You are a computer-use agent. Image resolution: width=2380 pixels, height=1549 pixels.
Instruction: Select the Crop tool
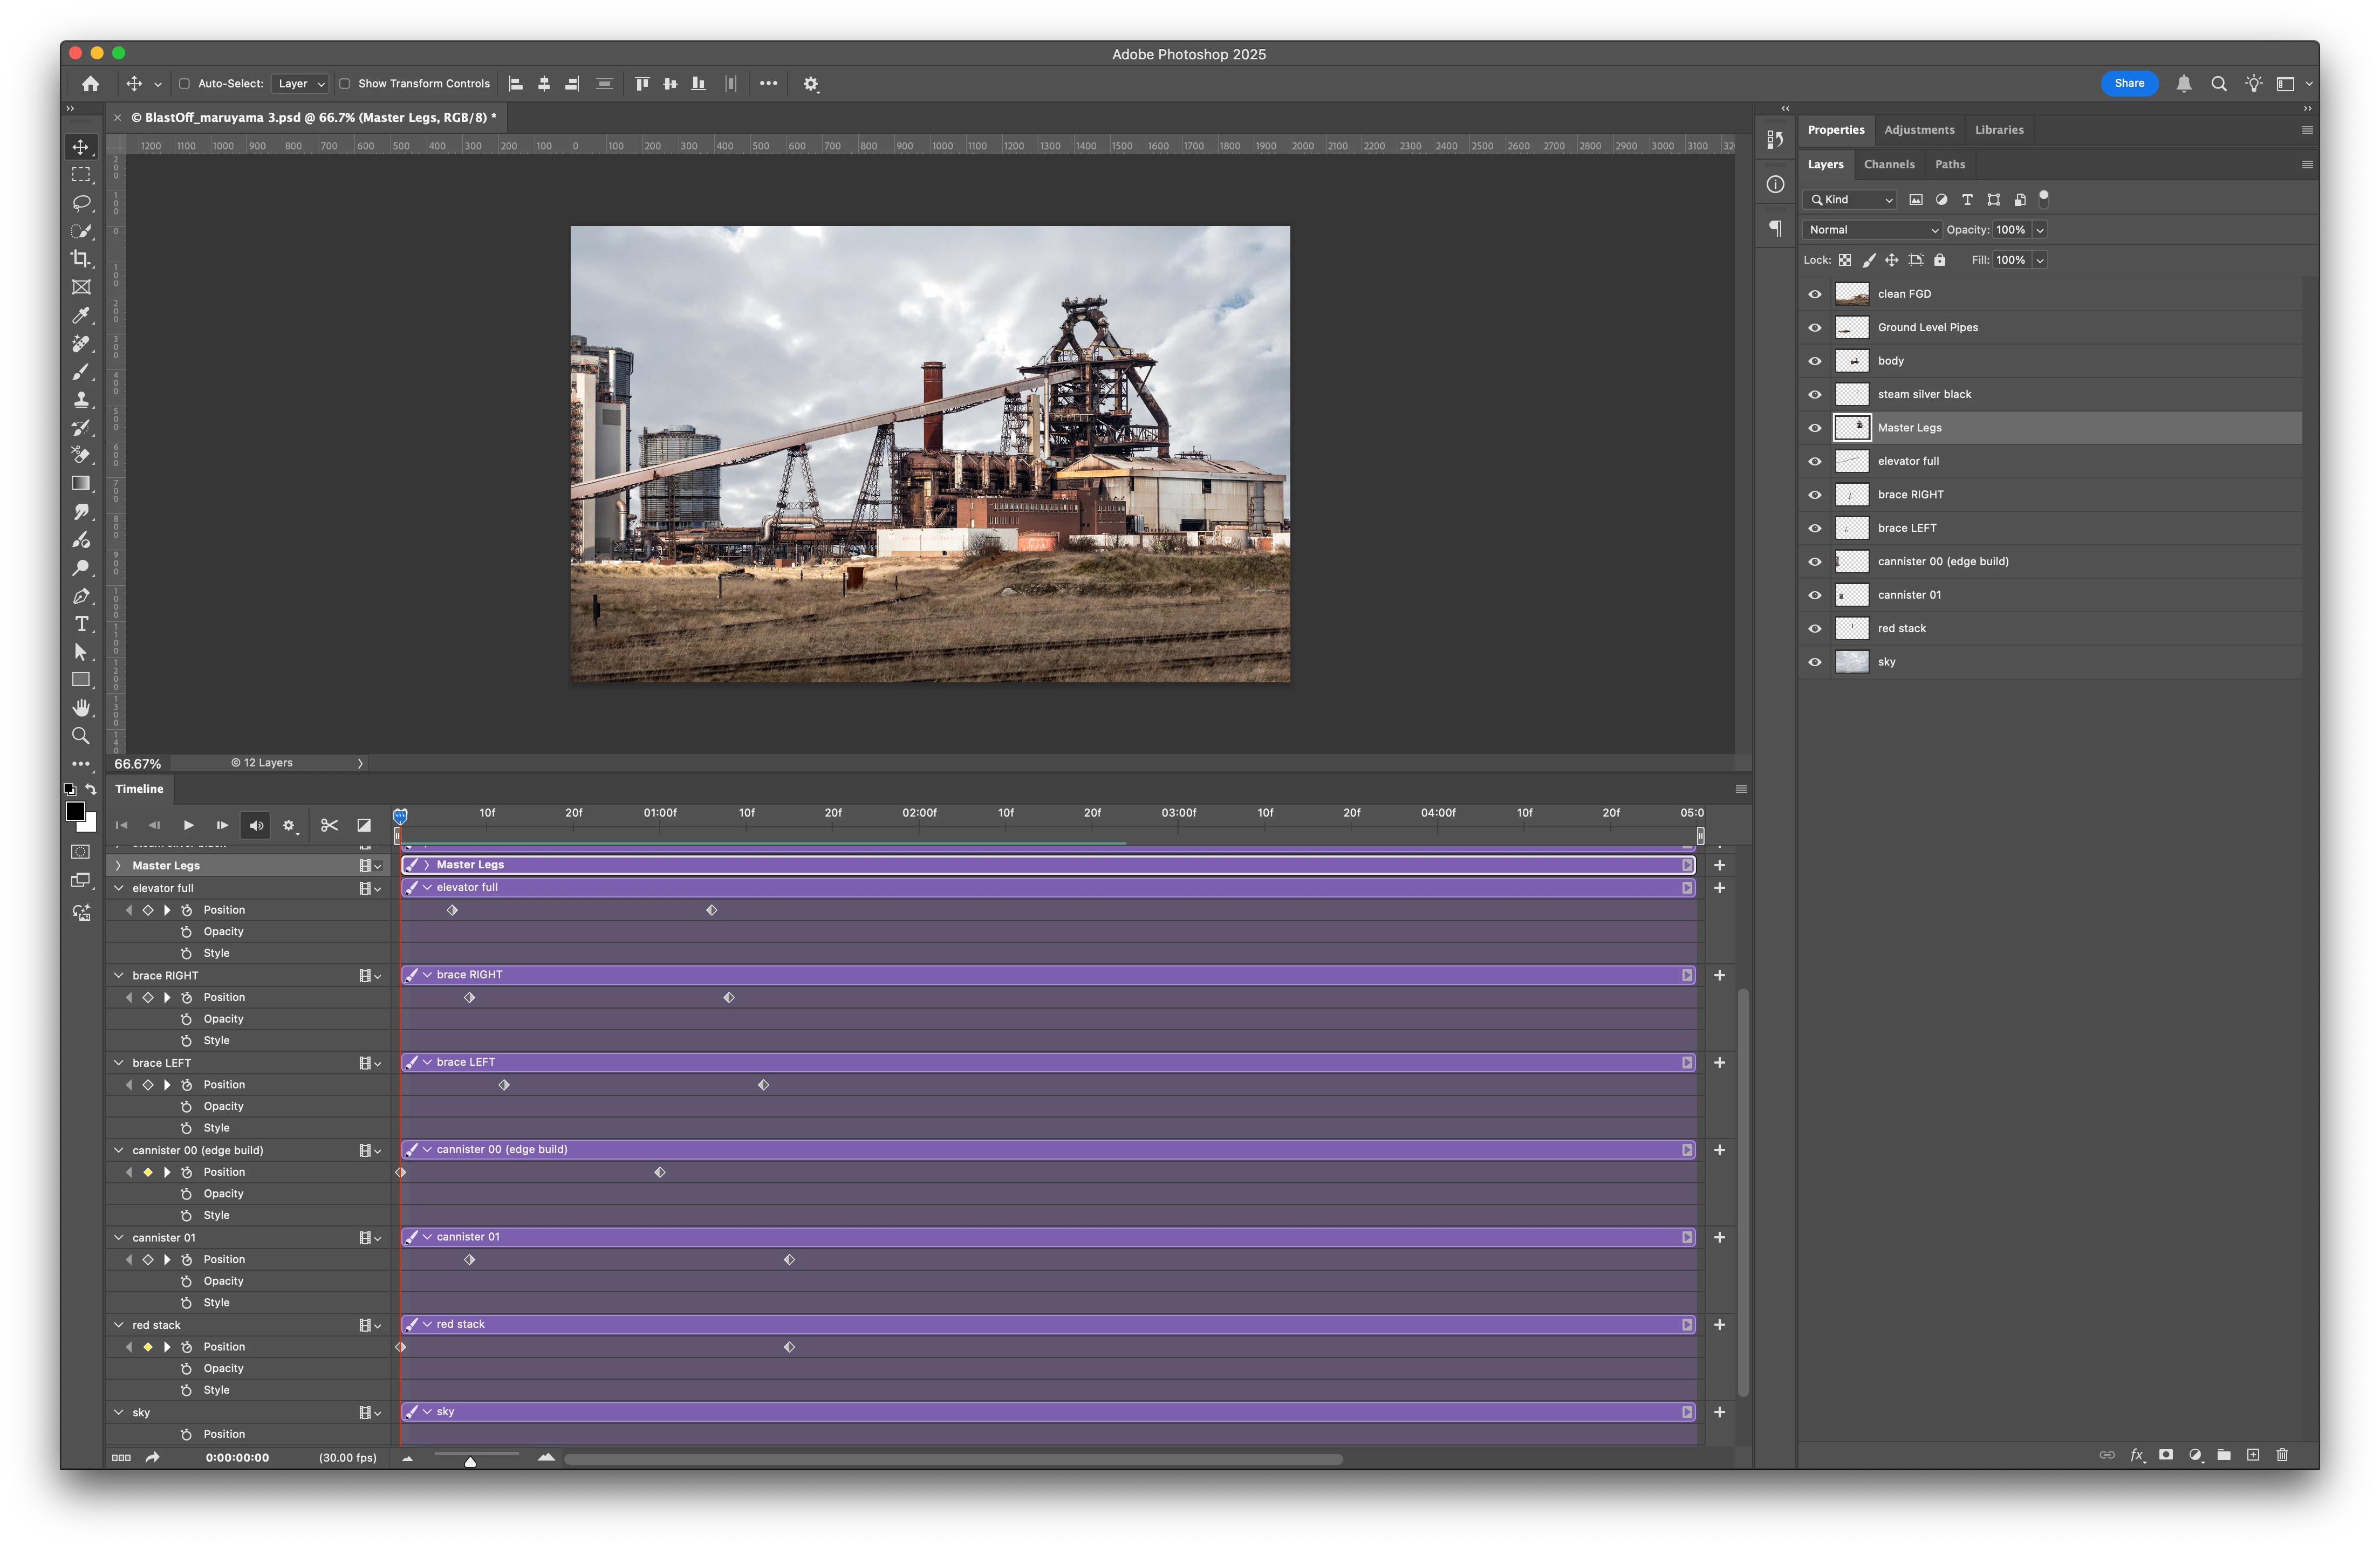point(81,259)
